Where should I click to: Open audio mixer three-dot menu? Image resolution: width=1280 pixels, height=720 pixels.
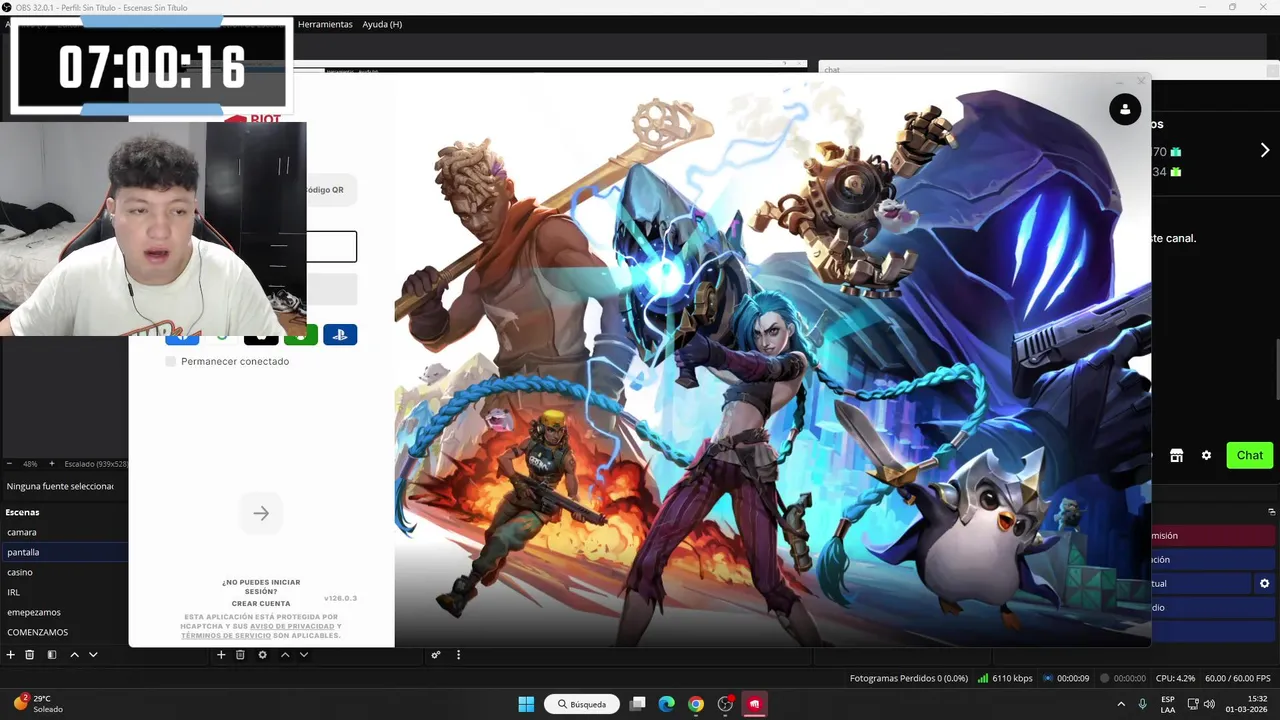click(x=458, y=655)
